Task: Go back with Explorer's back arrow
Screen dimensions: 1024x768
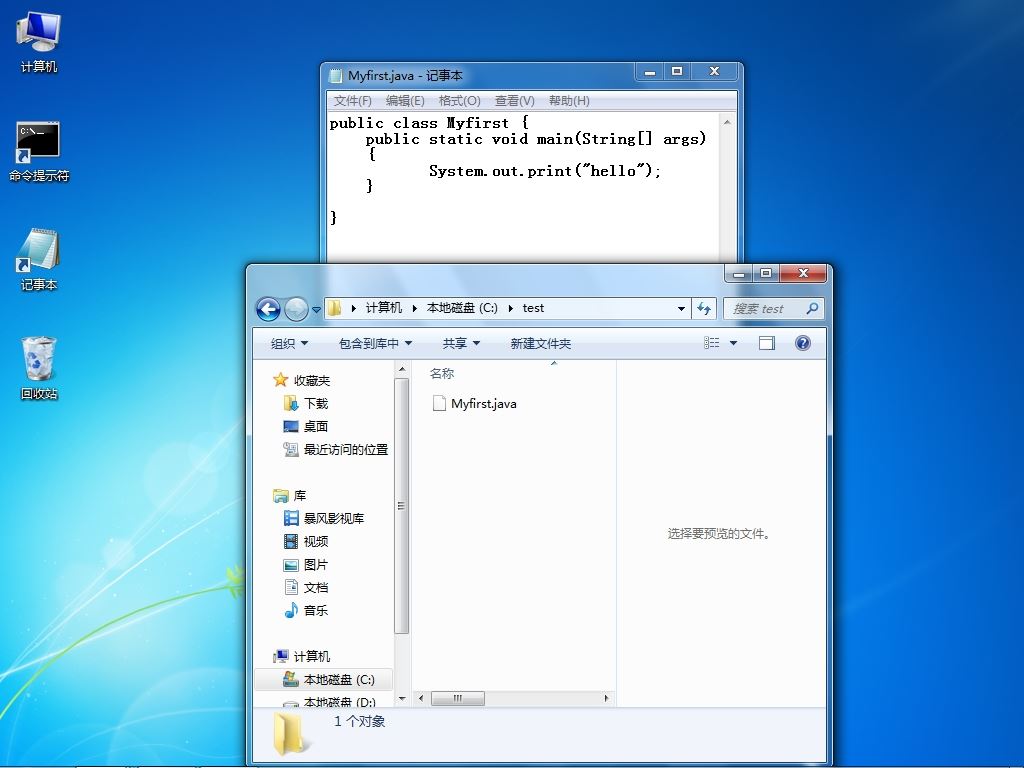Action: point(268,308)
